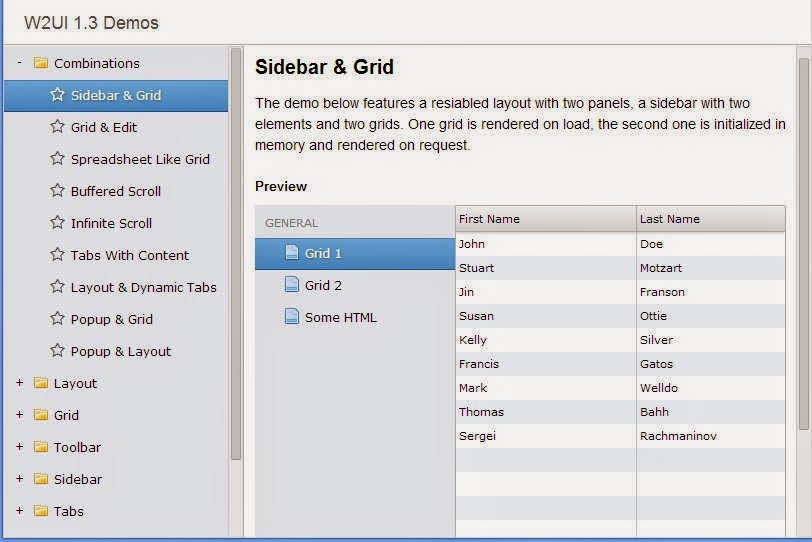Click the Motzart last name cell
This screenshot has width=812, height=542.
tap(711, 268)
